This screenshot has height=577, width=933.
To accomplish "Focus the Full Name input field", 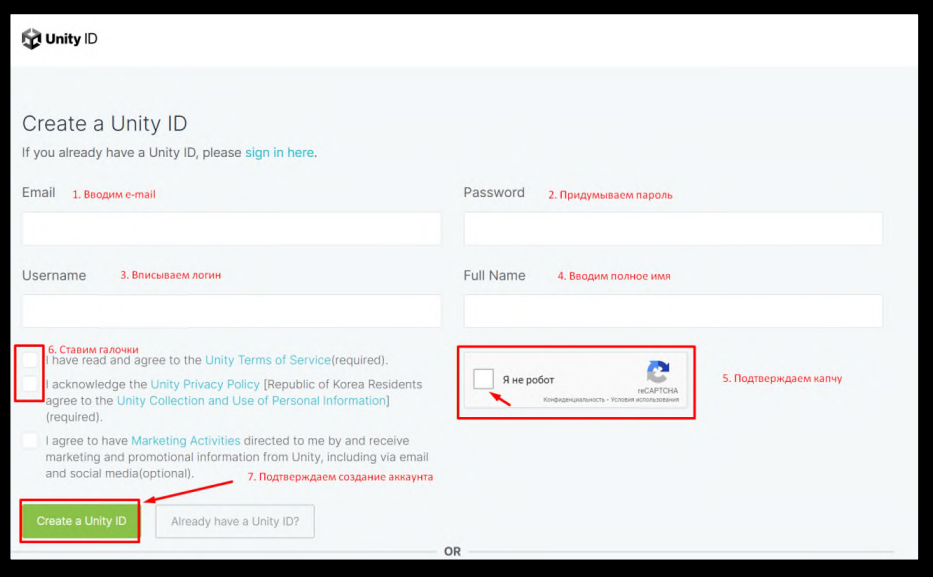I will click(x=673, y=311).
